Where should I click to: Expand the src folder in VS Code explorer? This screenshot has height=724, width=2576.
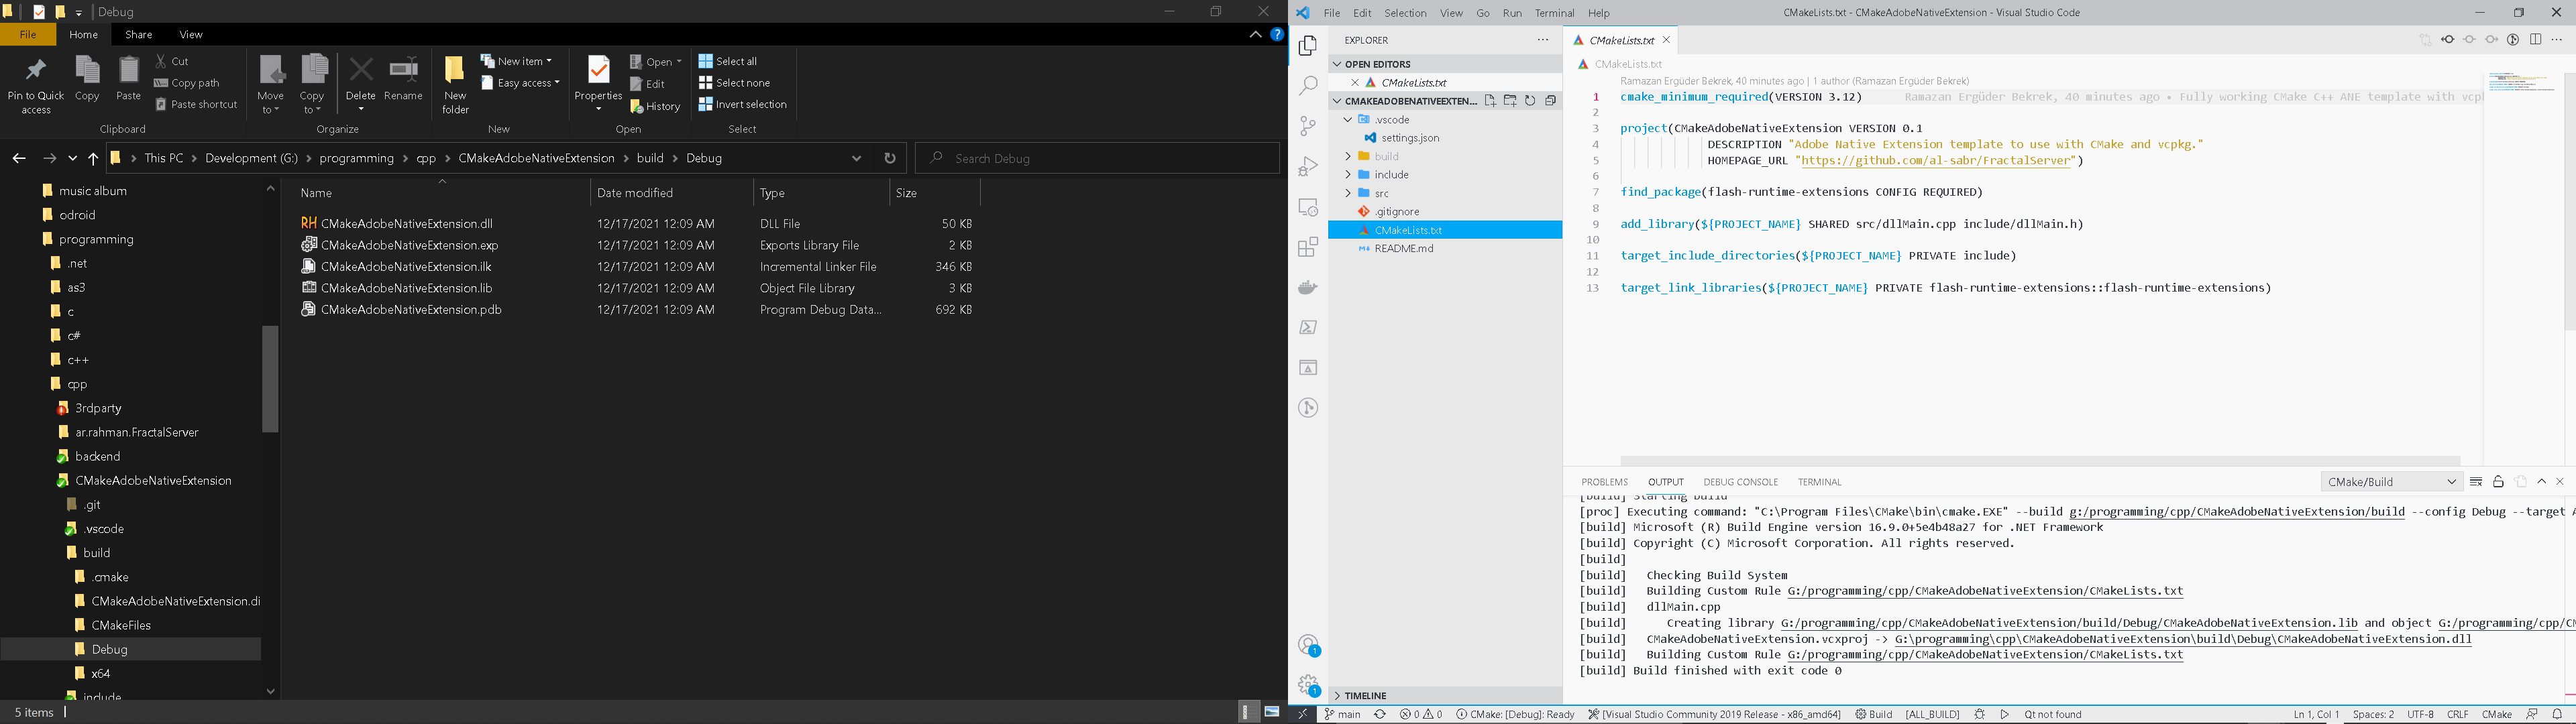click(x=1445, y=194)
